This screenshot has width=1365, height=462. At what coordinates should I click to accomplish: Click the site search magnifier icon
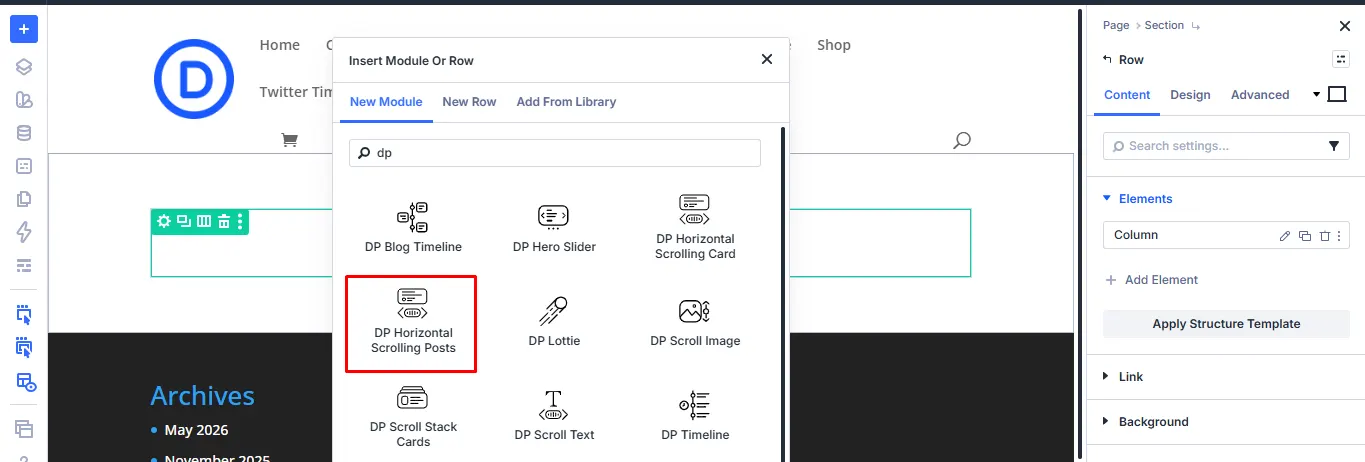962,140
